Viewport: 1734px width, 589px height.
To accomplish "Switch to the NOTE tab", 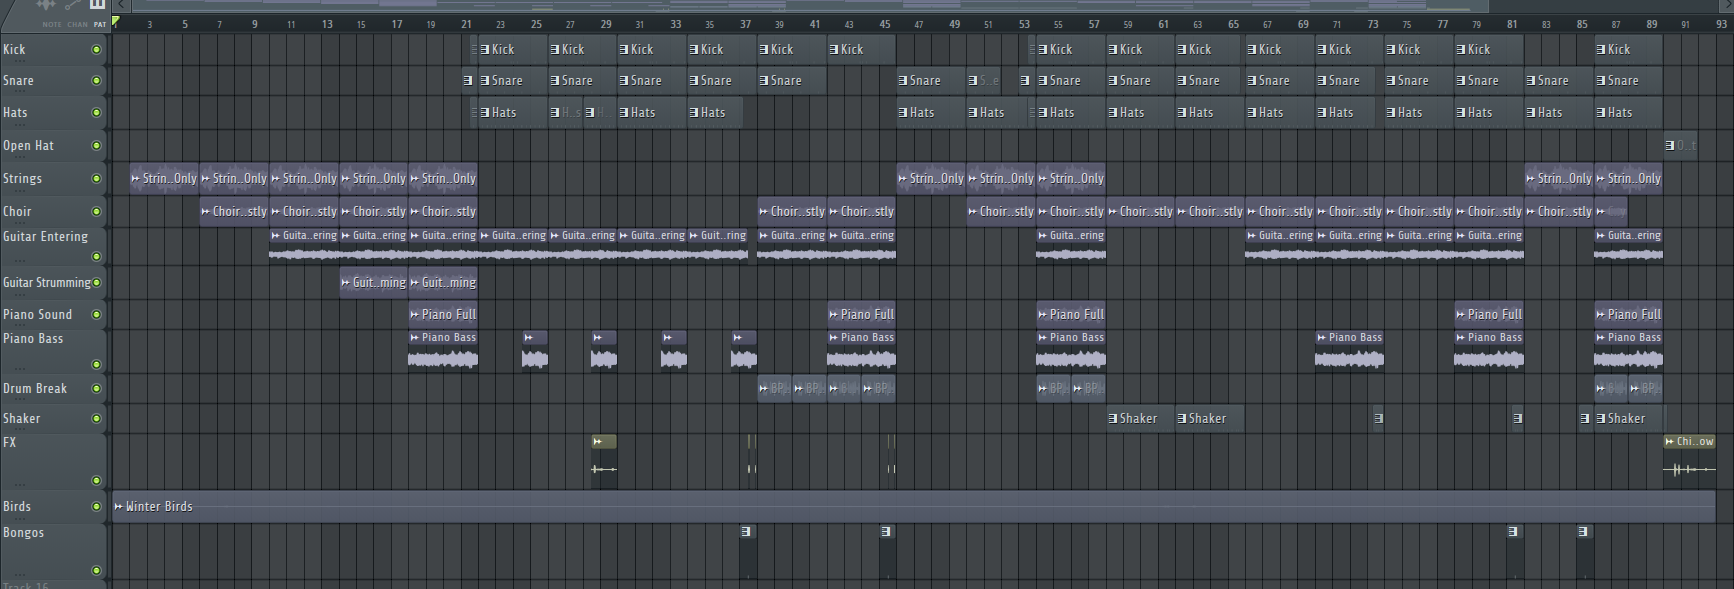I will point(51,24).
